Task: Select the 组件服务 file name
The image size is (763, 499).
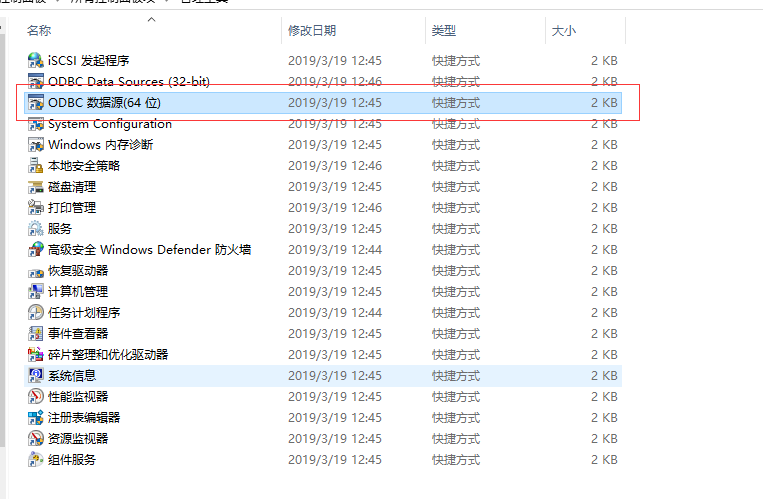Action: pyautogui.click(x=72, y=460)
